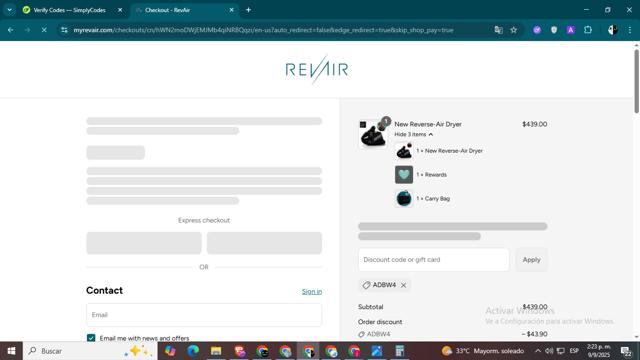Open the Extensions puzzle icon

coord(588,30)
